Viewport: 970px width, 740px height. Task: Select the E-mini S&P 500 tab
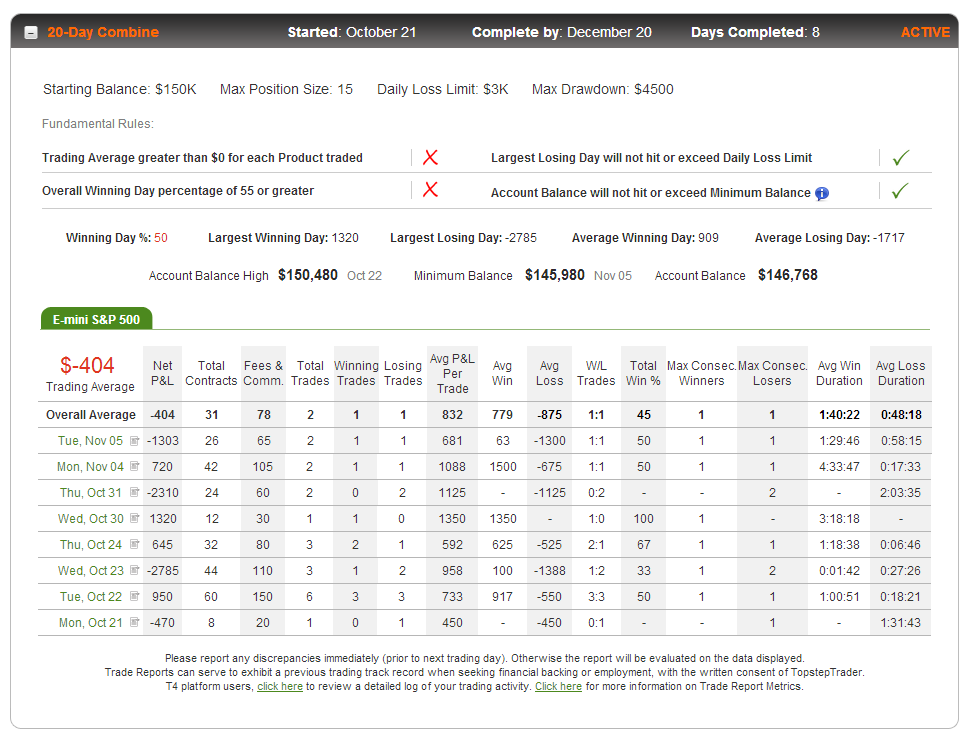(97, 319)
